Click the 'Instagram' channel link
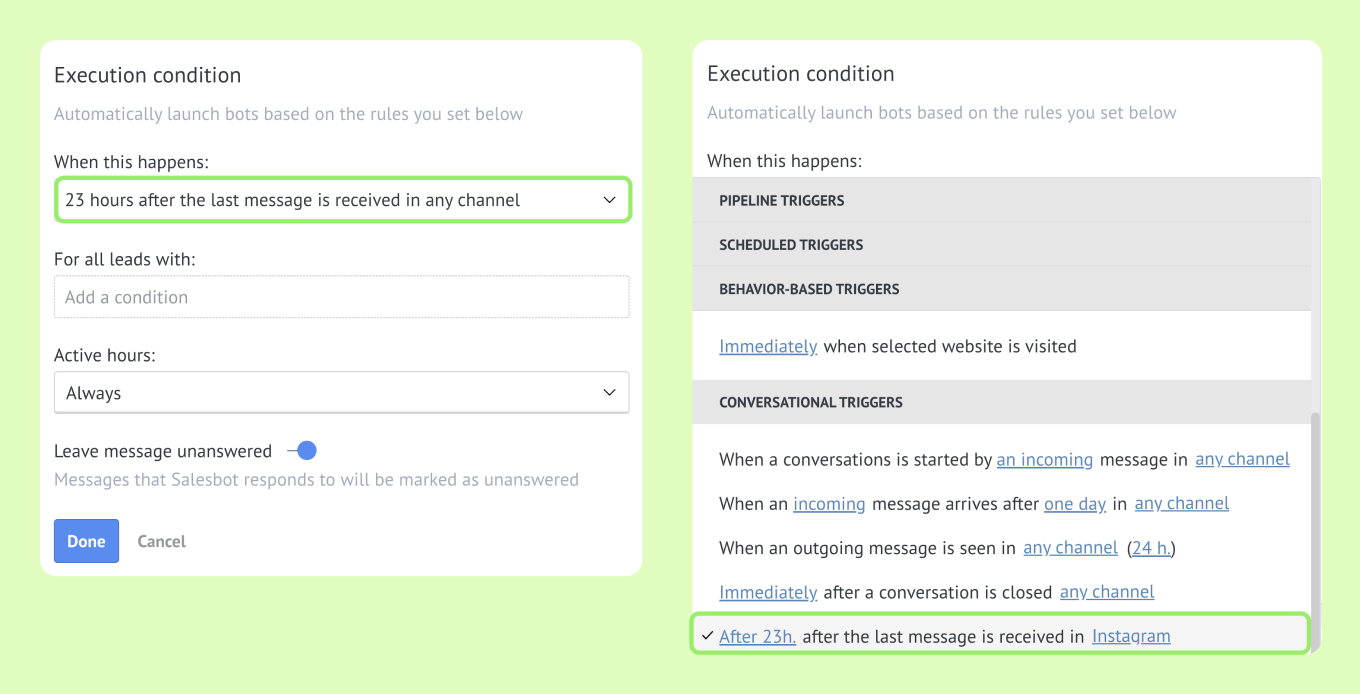The image size is (1360, 694). point(1131,636)
